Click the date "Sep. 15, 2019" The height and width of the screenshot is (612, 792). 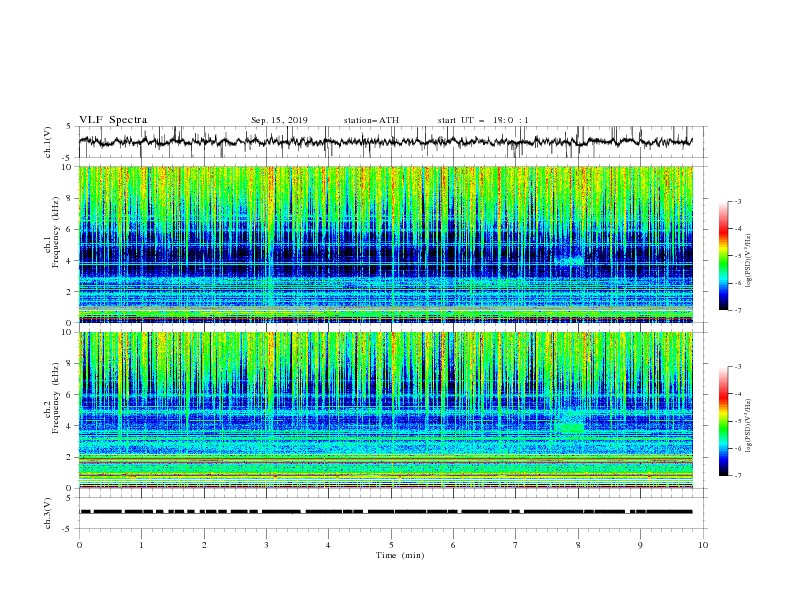click(279, 120)
